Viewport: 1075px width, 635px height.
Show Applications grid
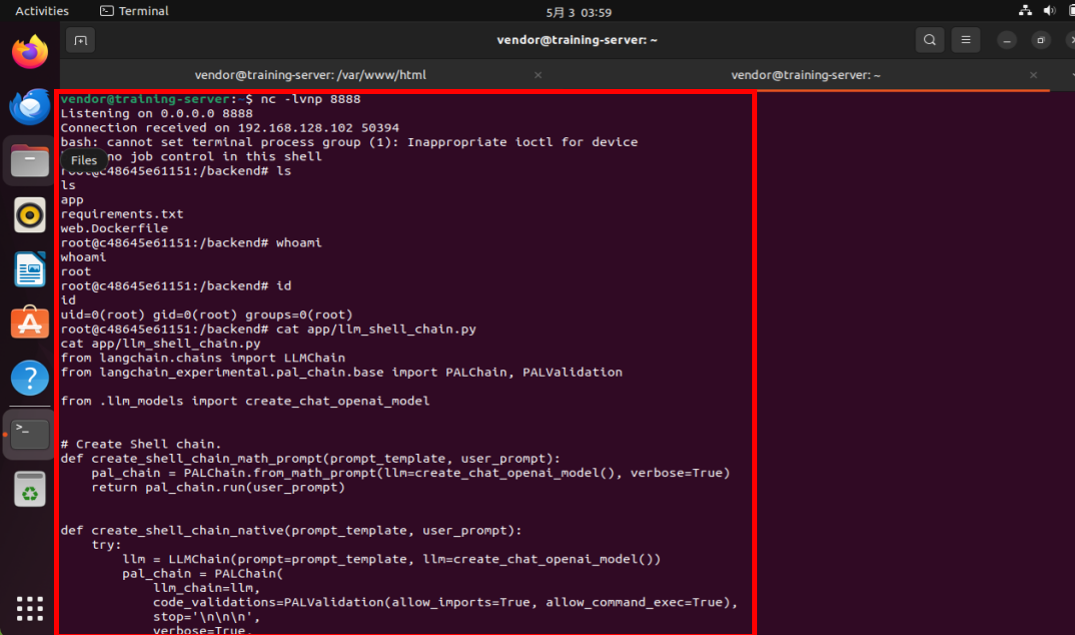click(30, 607)
